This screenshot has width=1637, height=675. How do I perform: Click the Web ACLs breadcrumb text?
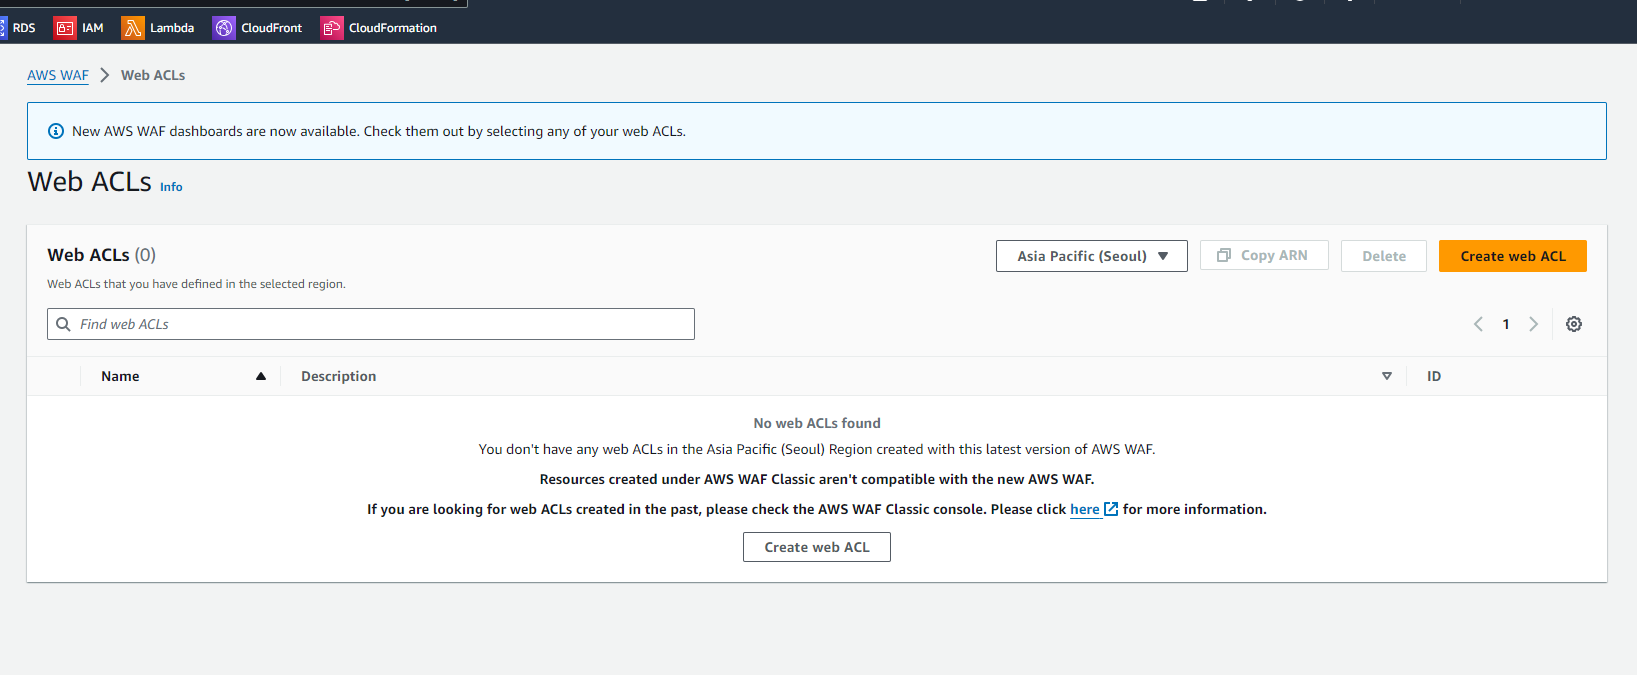coord(153,75)
